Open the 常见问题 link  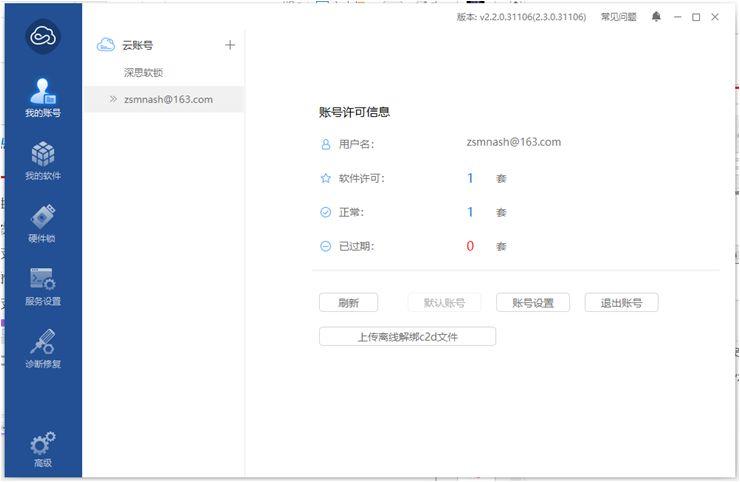click(x=618, y=17)
